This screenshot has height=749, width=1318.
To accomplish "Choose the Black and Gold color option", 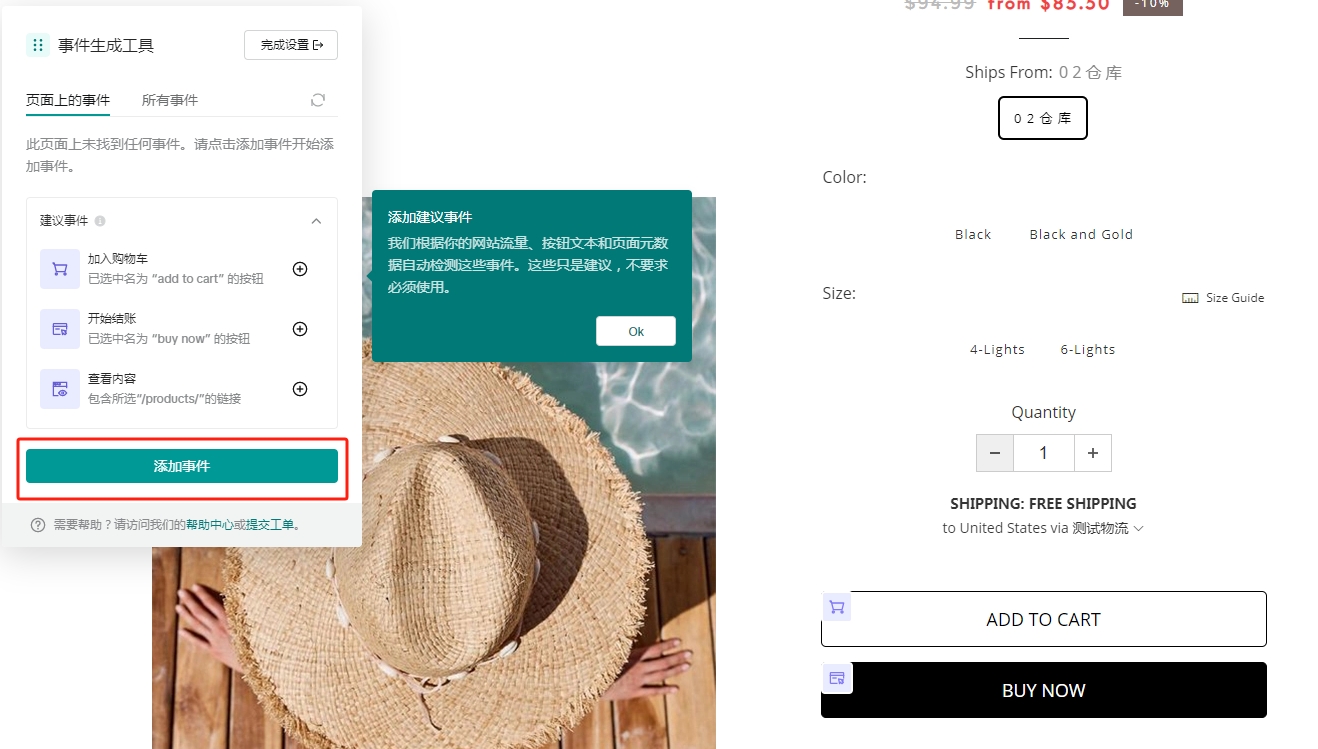I will (1081, 234).
